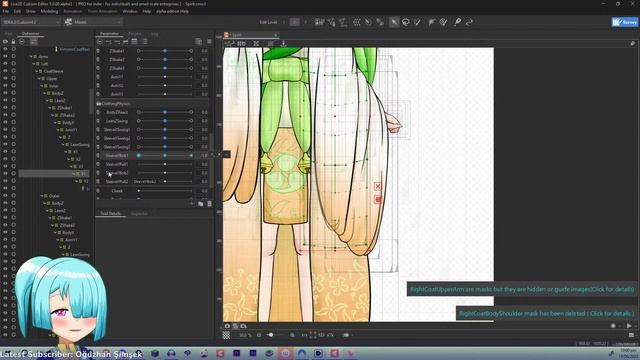Select the Brush selection tool beside Lasso
The width and height of the screenshot is (640, 360).
(417, 22)
